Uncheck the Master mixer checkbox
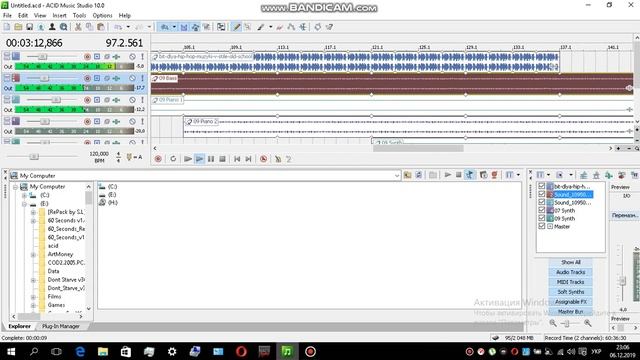This screenshot has width=640, height=360. click(542, 226)
